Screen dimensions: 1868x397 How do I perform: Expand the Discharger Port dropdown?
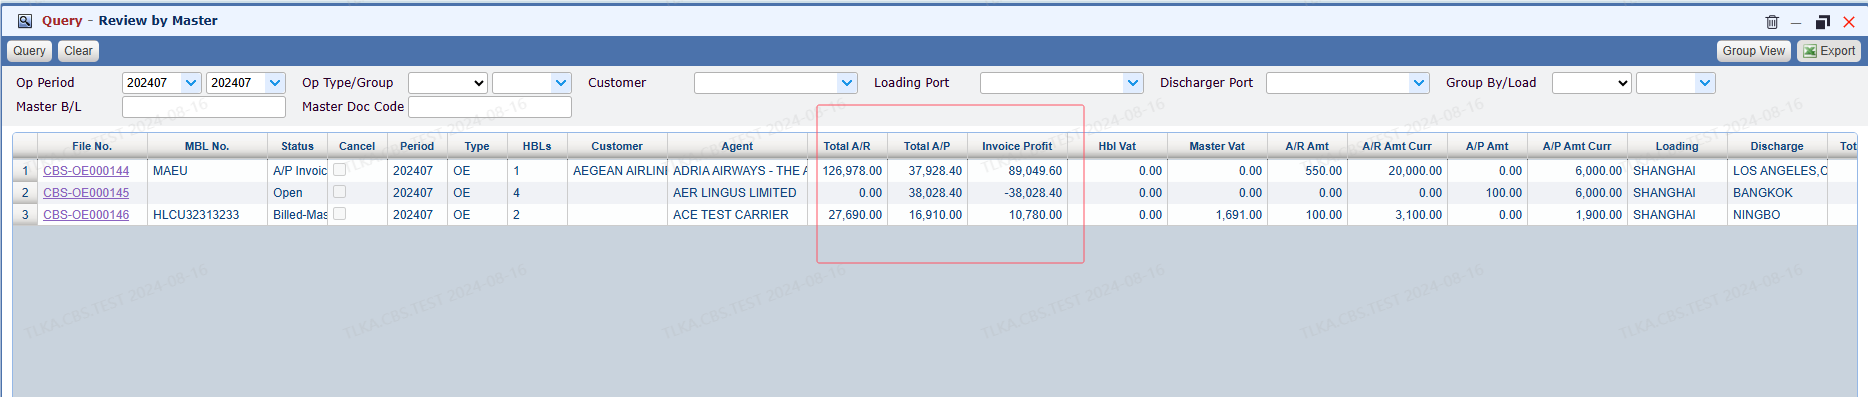[1419, 83]
